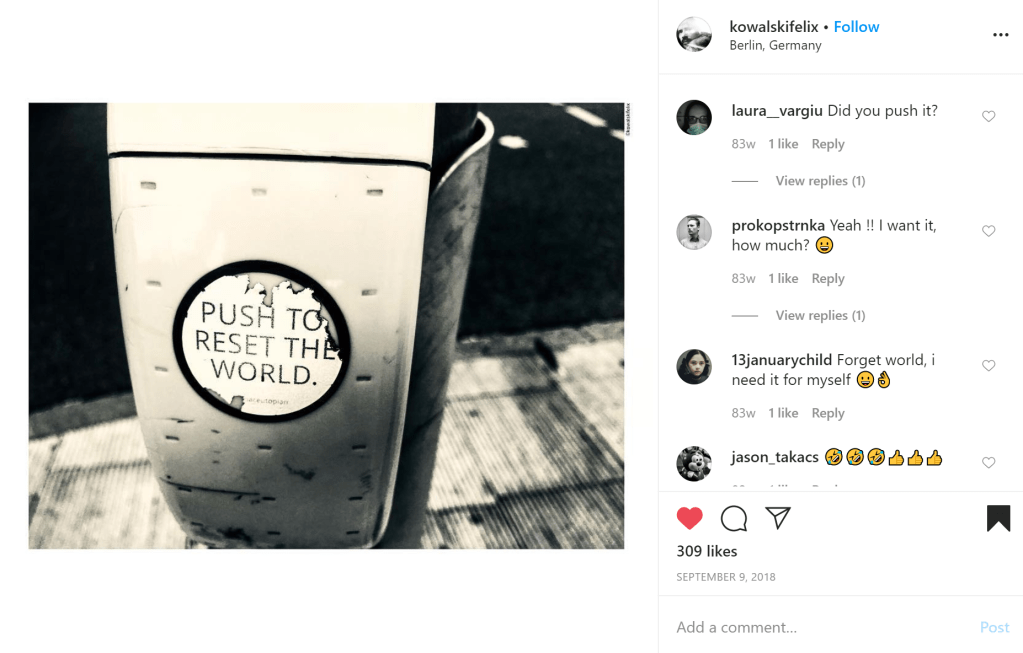Image resolution: width=1023 pixels, height=653 pixels.
Task: Open jason_takacs avatar thumbnail
Action: 694,464
